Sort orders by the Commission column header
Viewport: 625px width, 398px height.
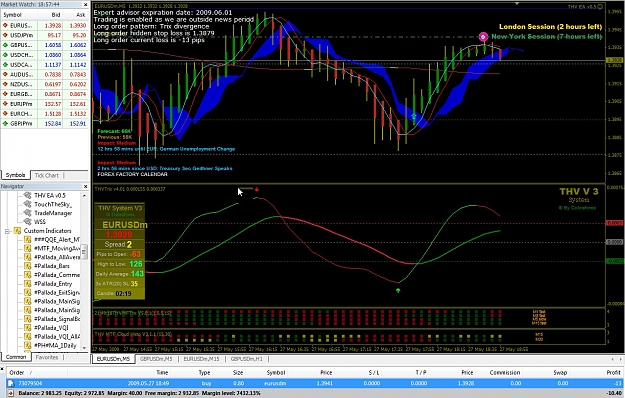pyautogui.click(x=505, y=373)
